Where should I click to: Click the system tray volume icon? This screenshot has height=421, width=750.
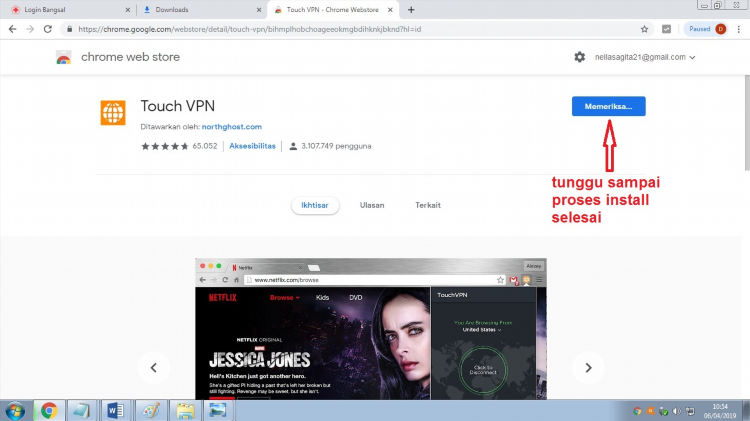tap(676, 411)
